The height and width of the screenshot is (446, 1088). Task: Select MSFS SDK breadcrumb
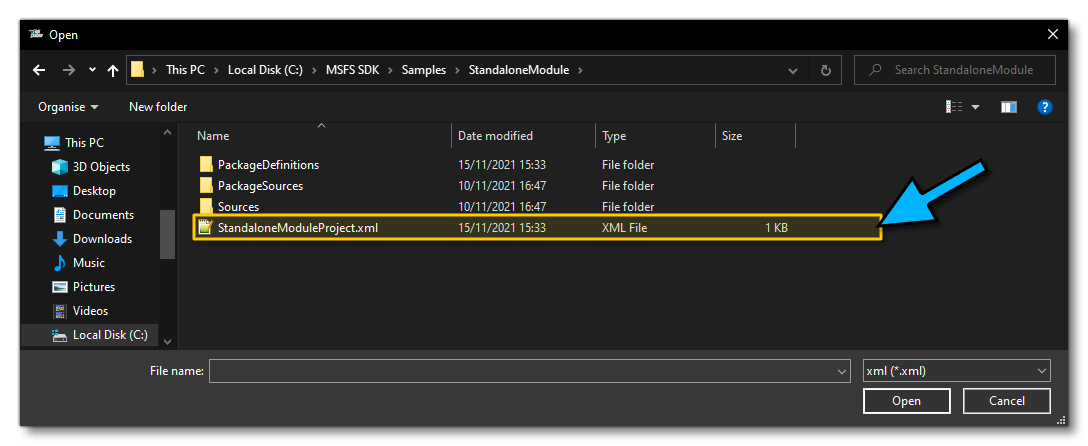coord(352,70)
